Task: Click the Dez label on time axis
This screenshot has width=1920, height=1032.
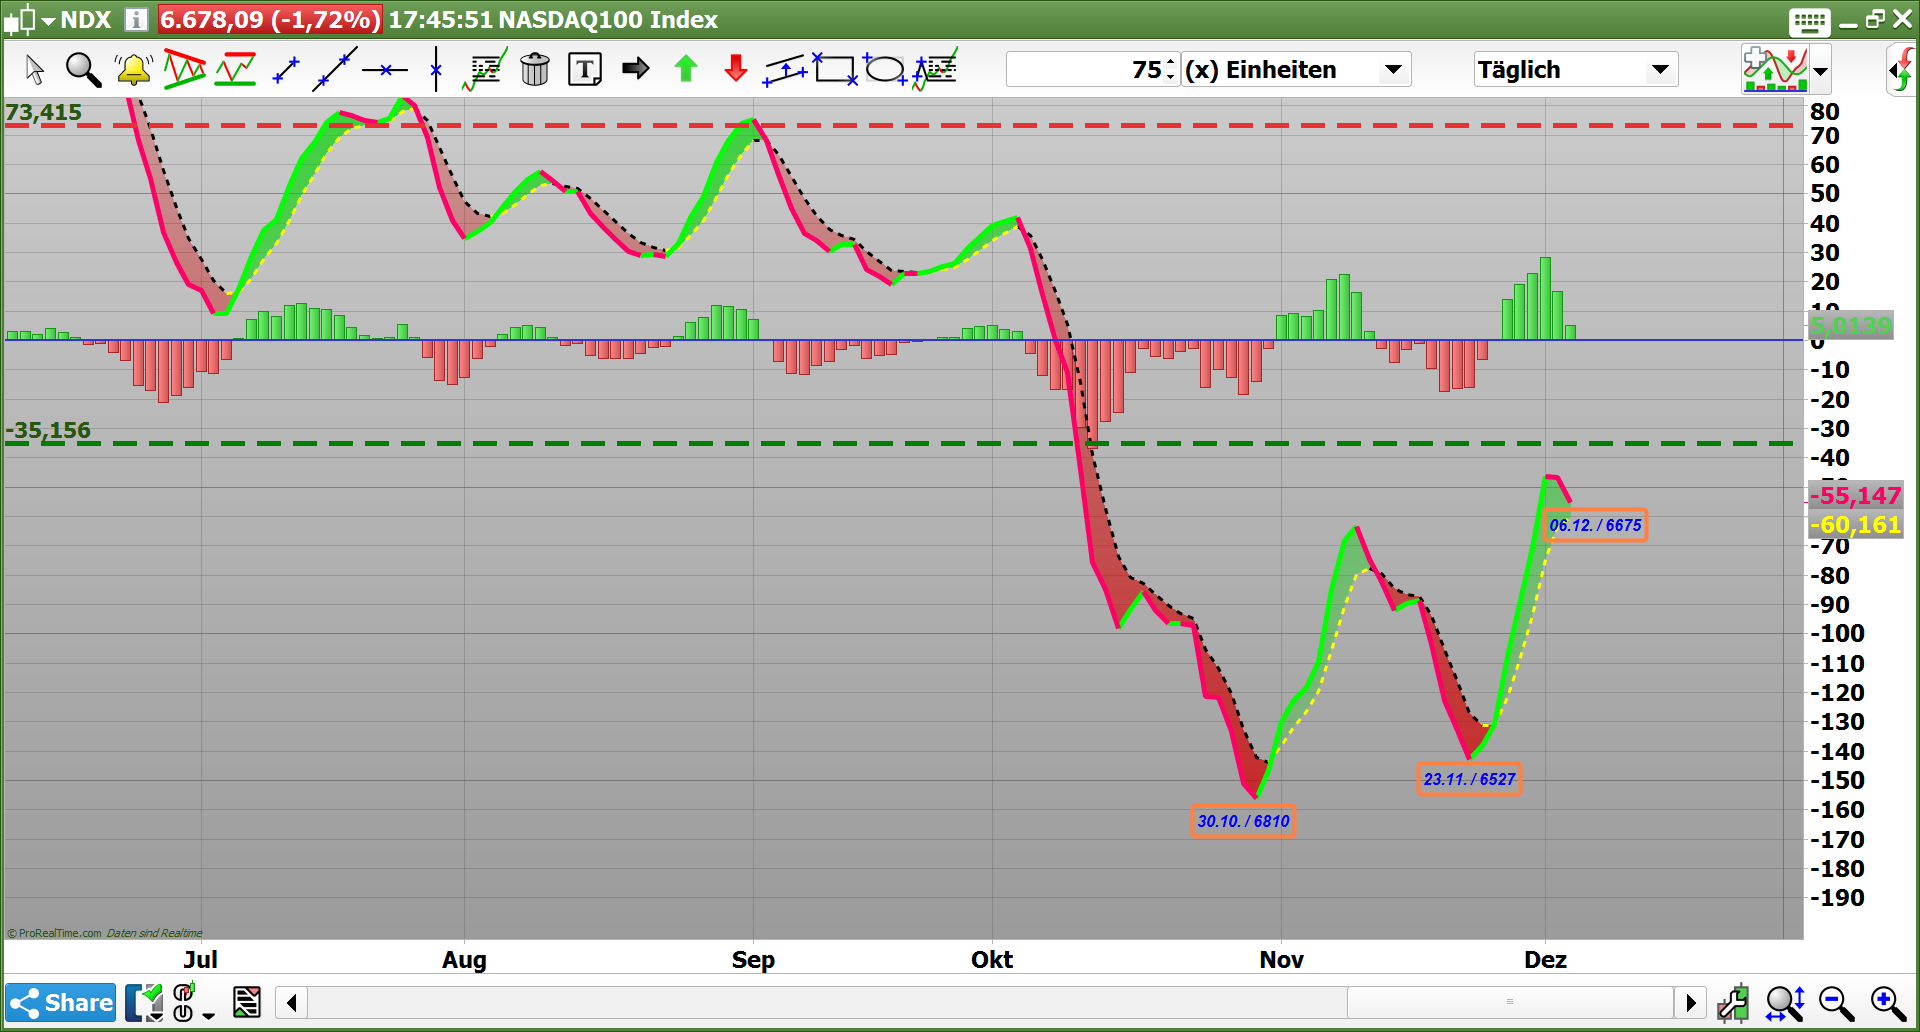Action: click(1545, 960)
